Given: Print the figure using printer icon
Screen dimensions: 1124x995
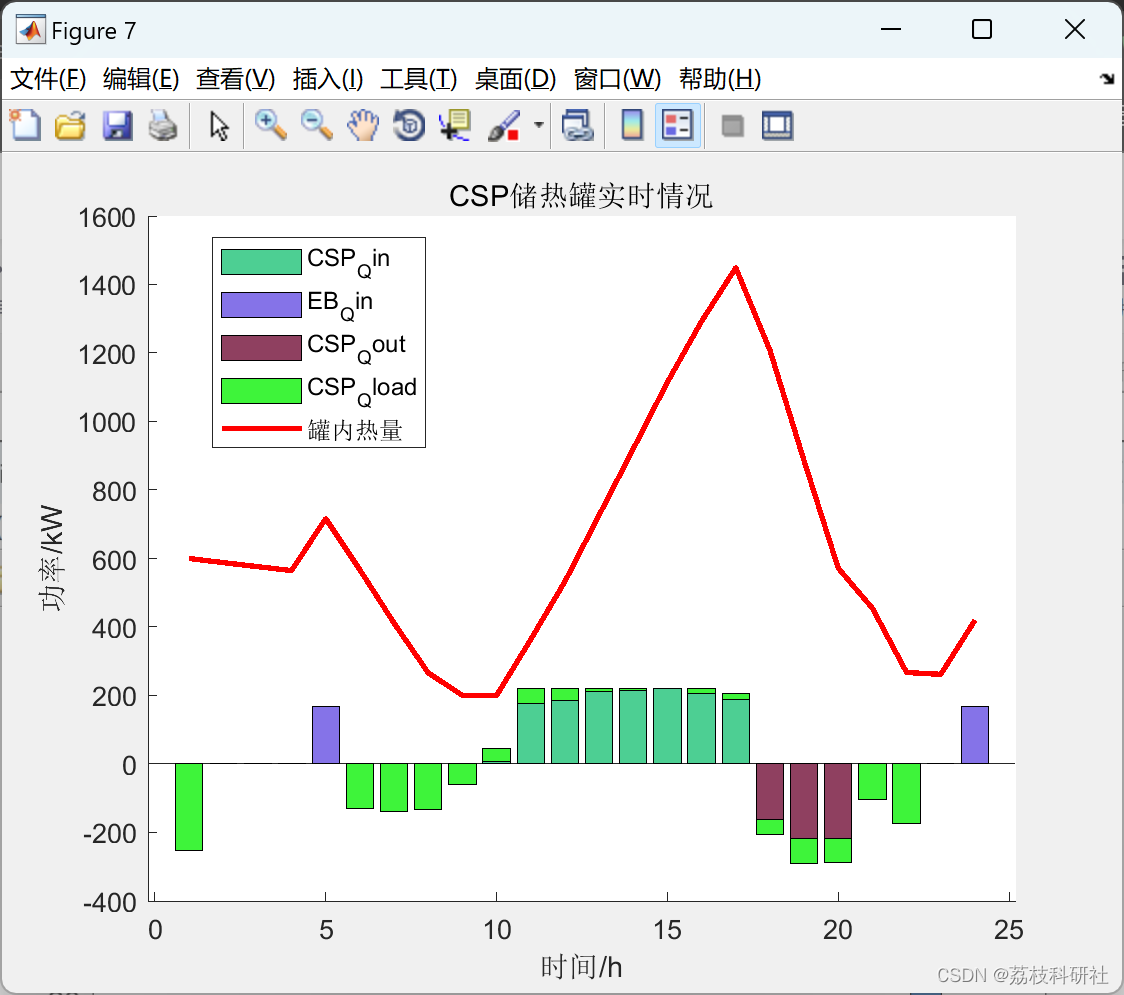Looking at the screenshot, I should pyautogui.click(x=163, y=125).
